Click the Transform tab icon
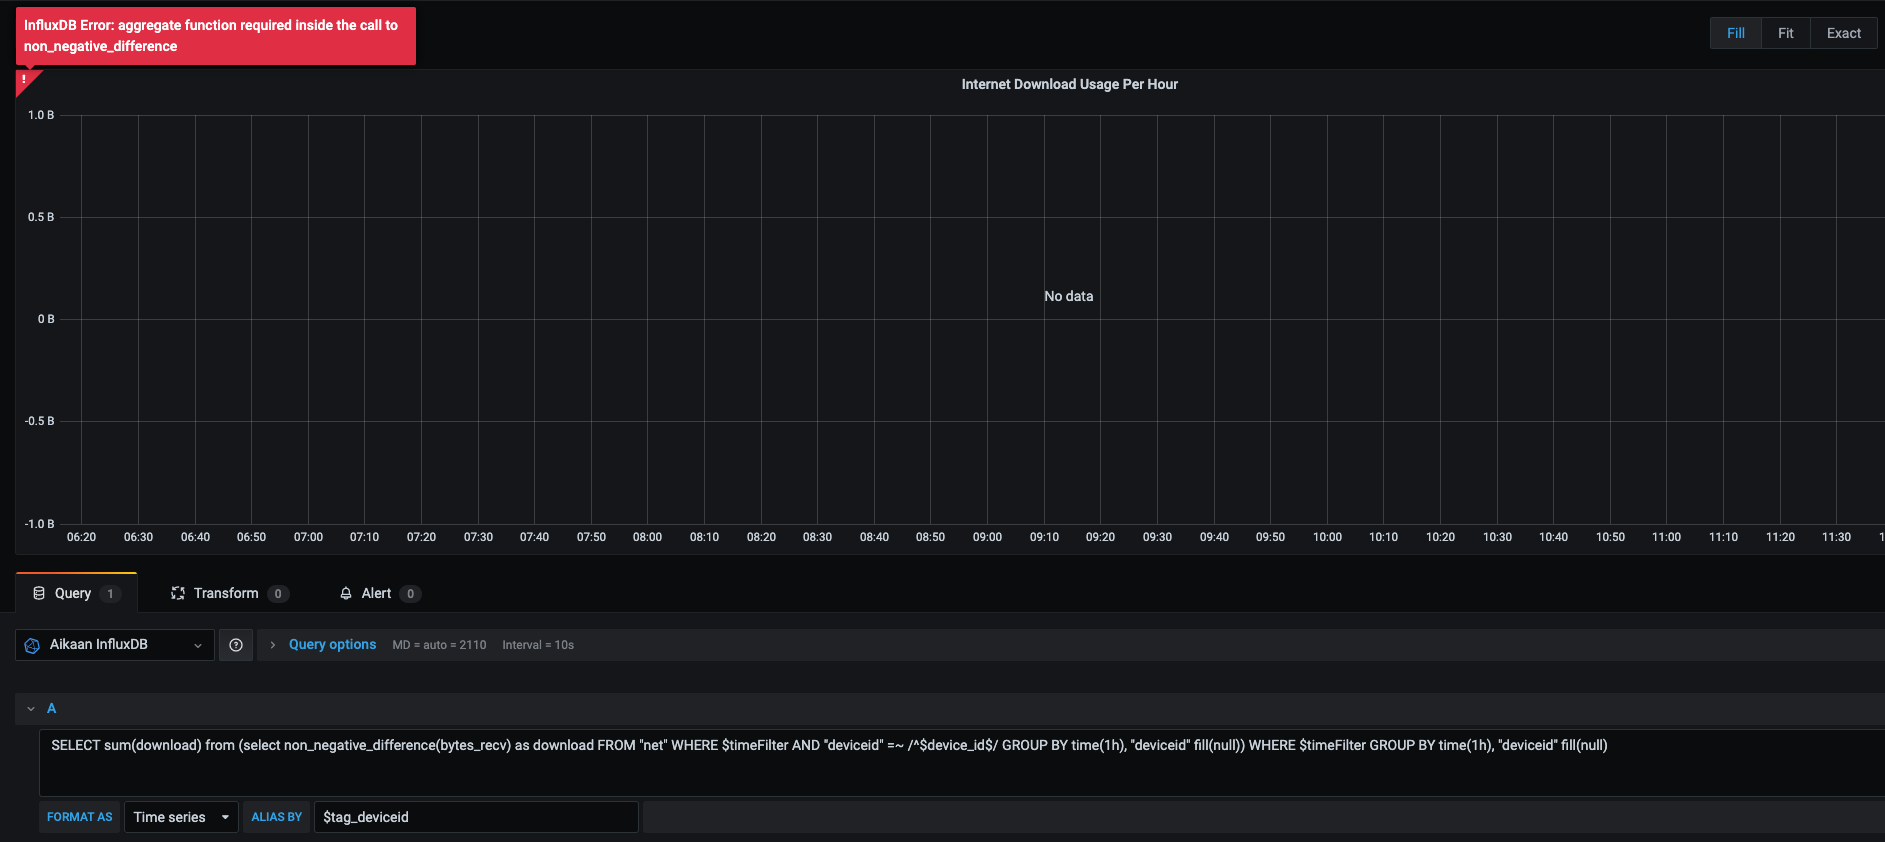This screenshot has height=842, width=1885. [x=178, y=593]
